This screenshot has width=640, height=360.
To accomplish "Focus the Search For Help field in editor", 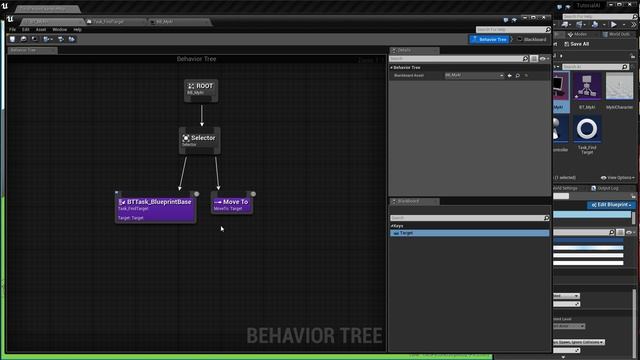I will 513,29.
